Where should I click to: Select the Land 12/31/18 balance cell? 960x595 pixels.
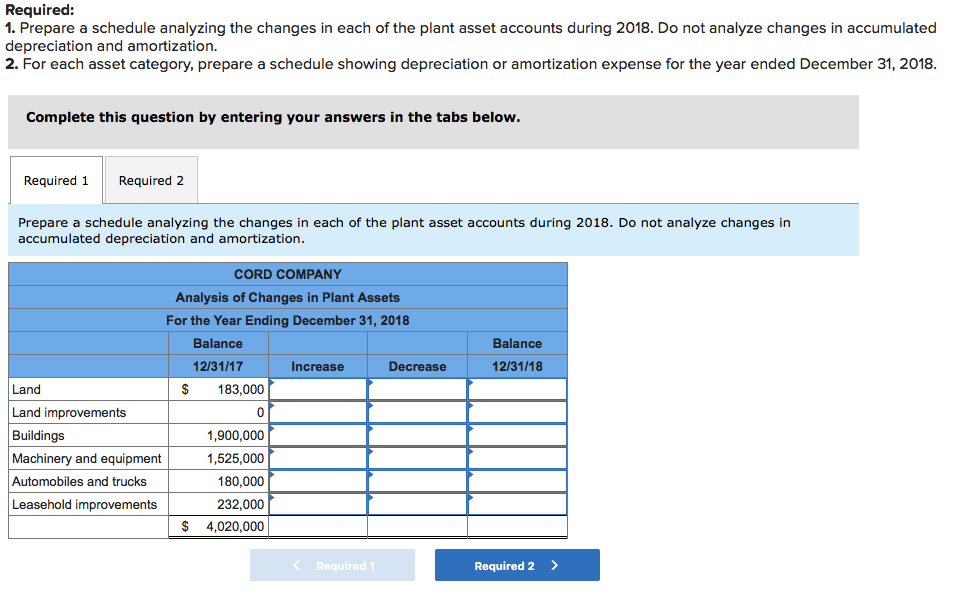(x=517, y=389)
